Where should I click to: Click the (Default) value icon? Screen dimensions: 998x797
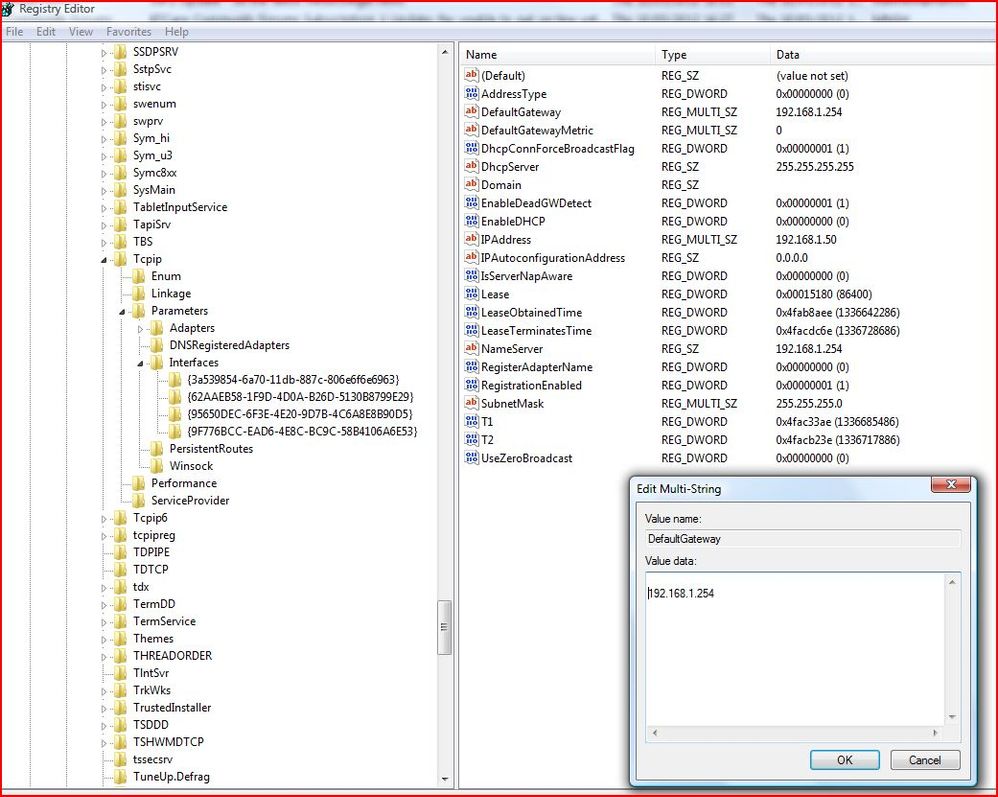pyautogui.click(x=471, y=76)
